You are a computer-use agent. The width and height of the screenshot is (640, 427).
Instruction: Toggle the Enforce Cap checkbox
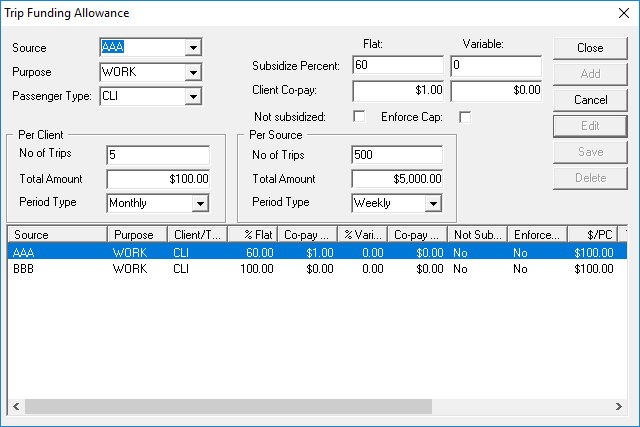click(465, 117)
